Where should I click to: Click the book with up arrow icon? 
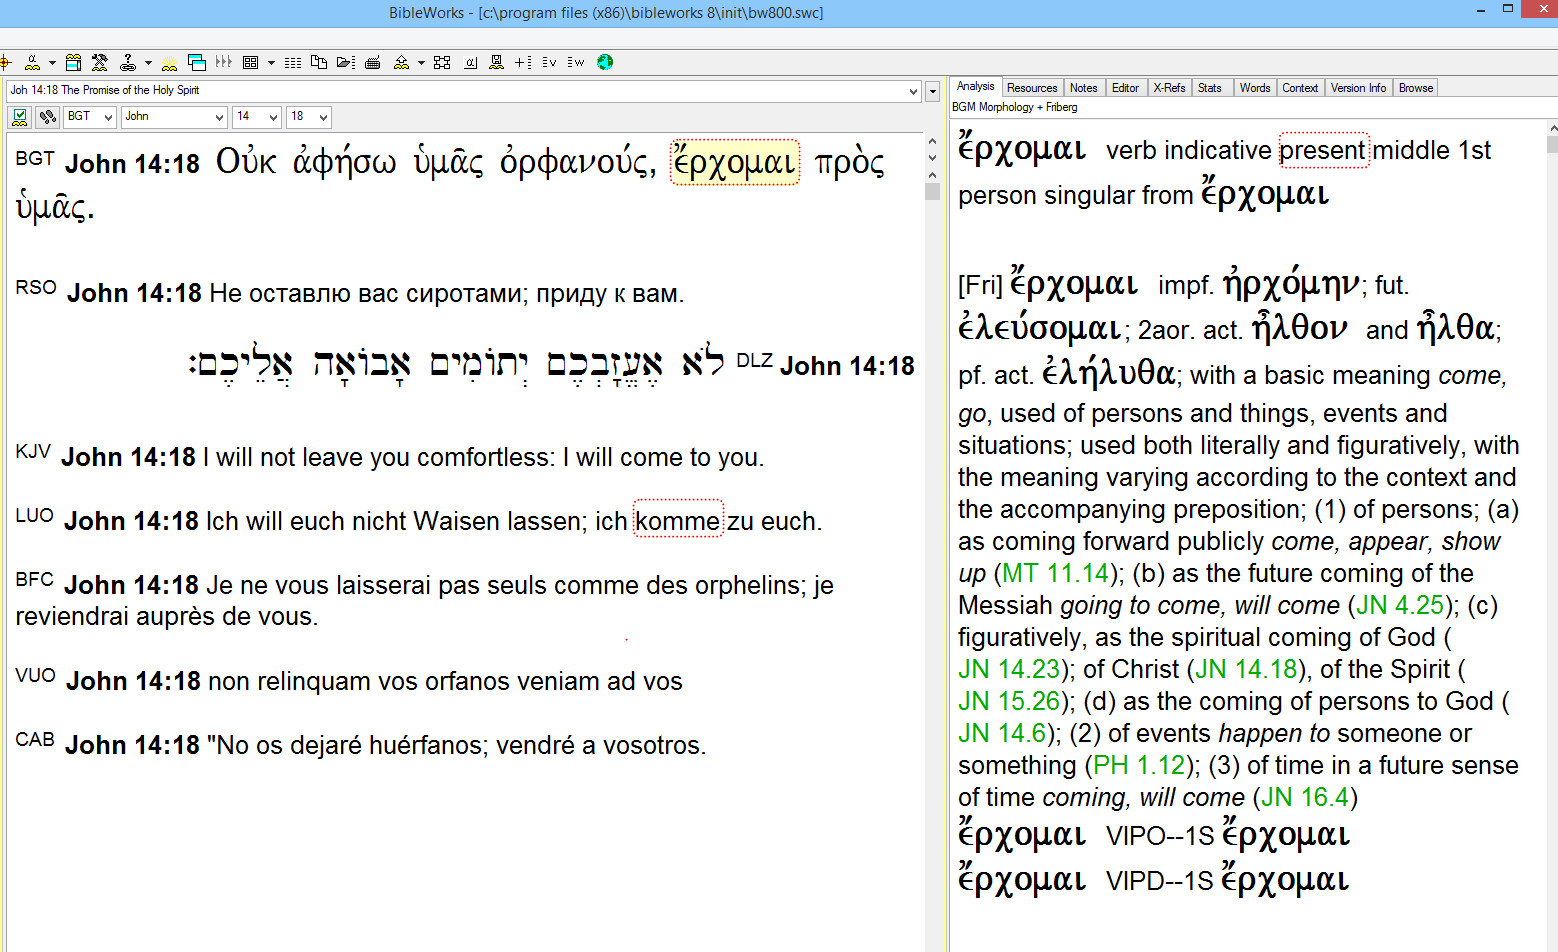pyautogui.click(x=402, y=62)
